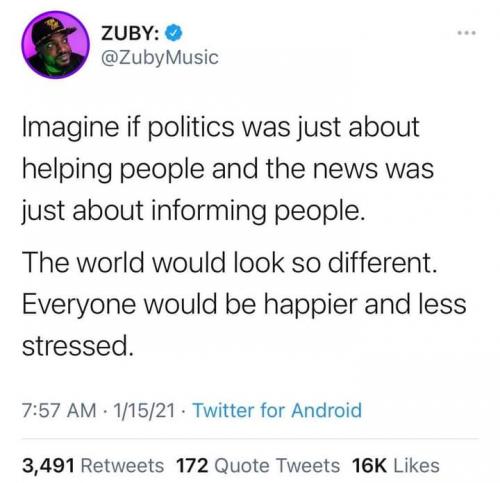500x483 pixels.
Task: View the 3,491 Retweets list
Action: (x=93, y=465)
